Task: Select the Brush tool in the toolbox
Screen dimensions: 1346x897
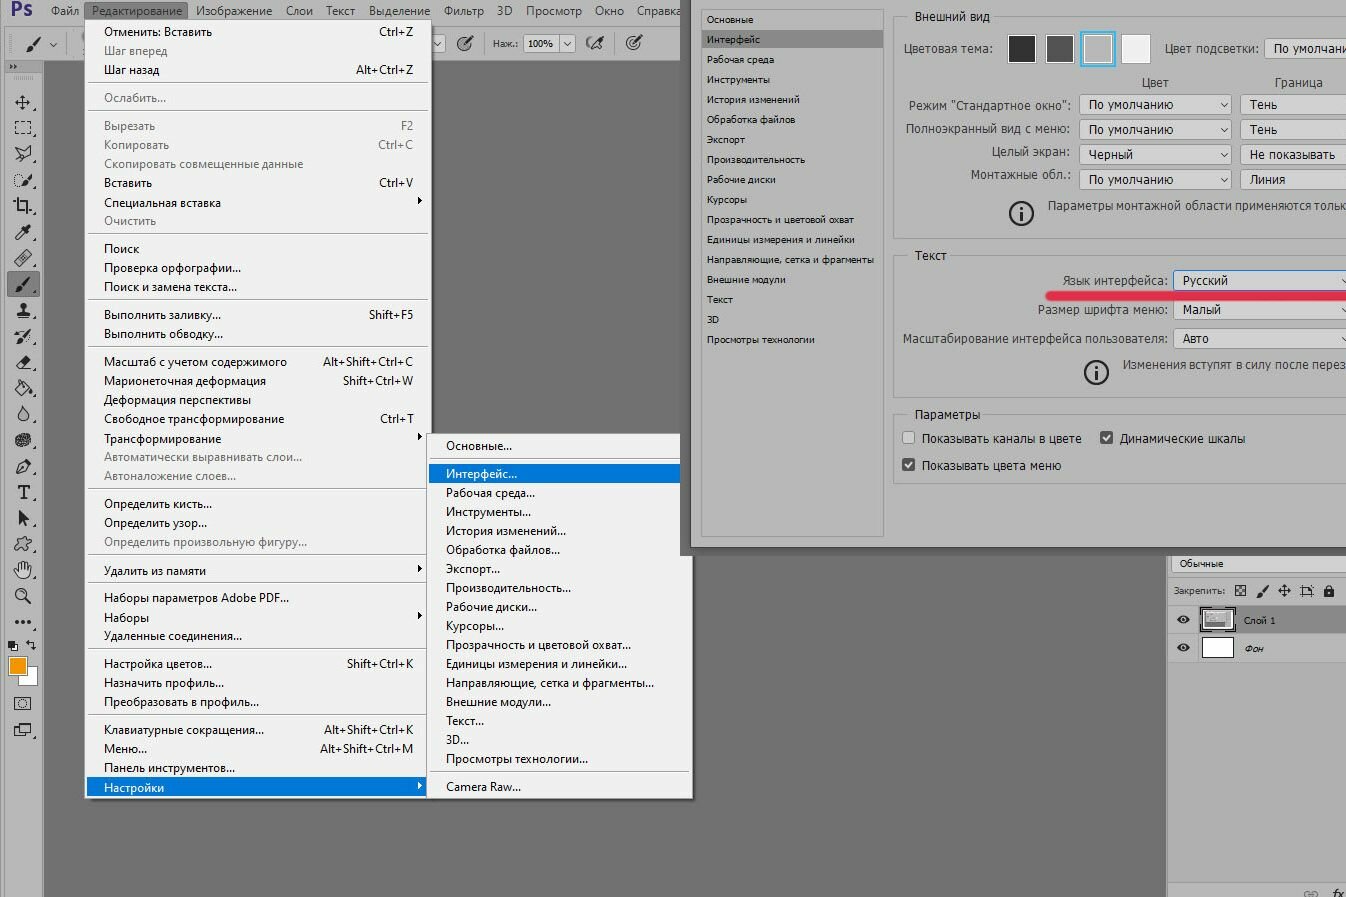Action: coord(23,284)
